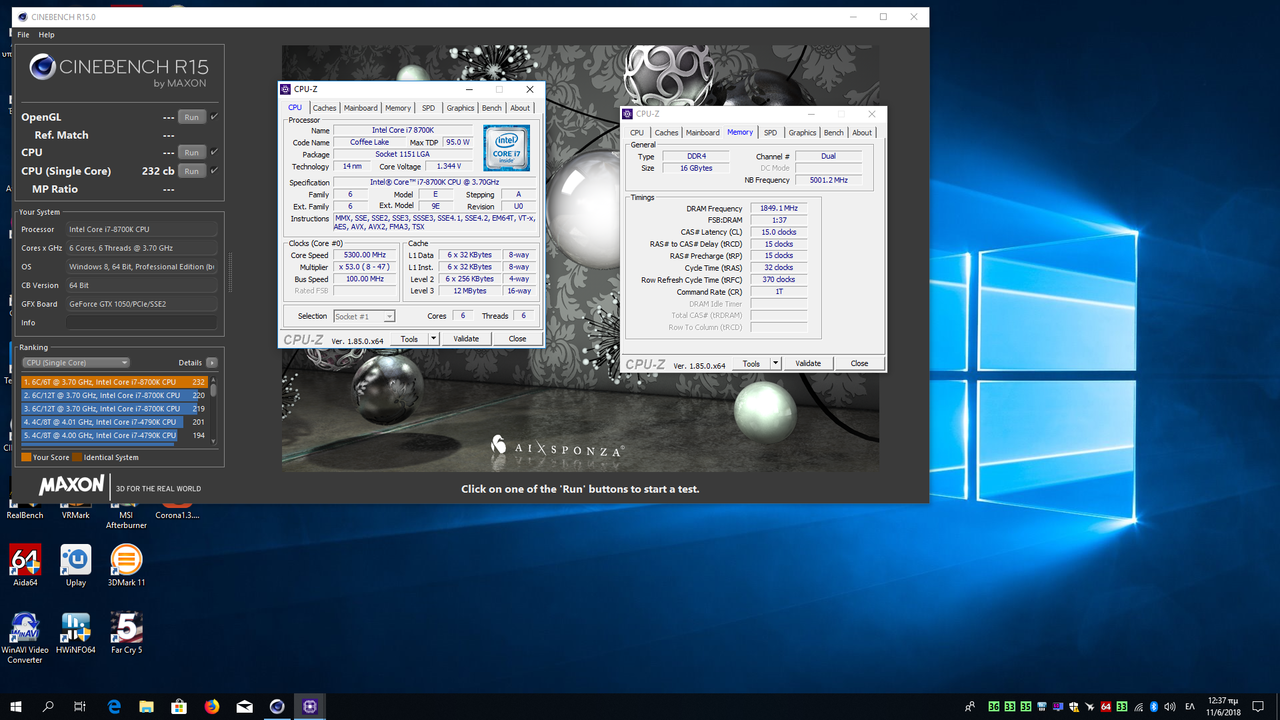Toggle the CPU (Single Core) test checkmark
This screenshot has width=1280, height=720.
point(214,171)
